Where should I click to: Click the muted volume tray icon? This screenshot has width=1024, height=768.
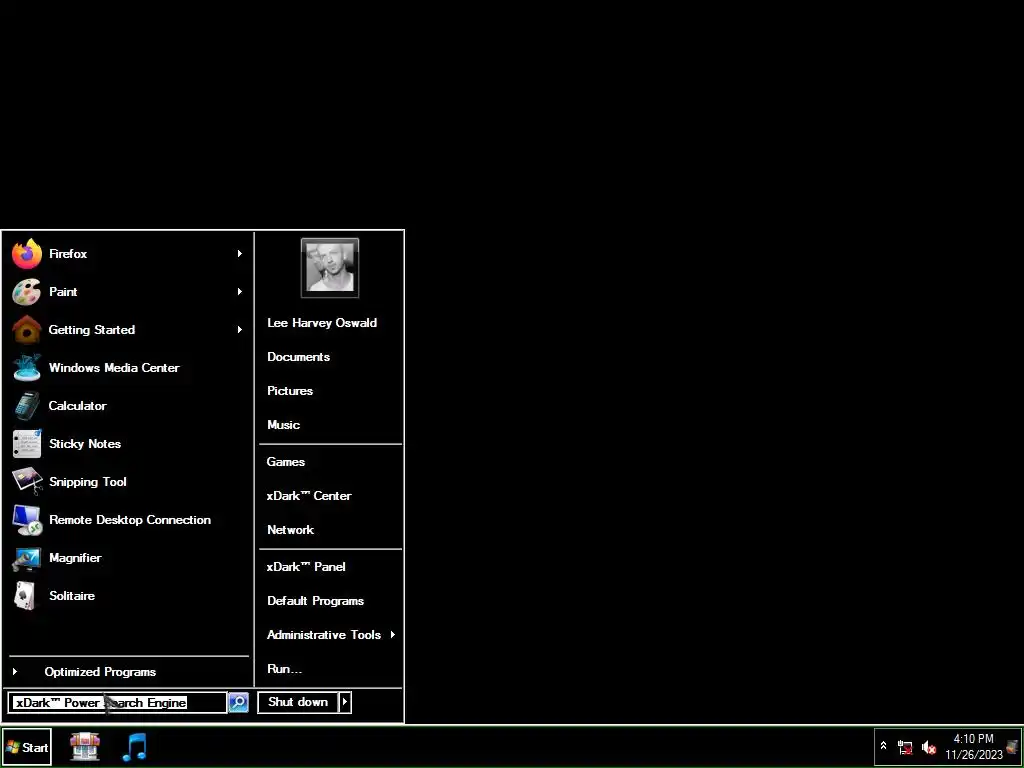pos(928,747)
